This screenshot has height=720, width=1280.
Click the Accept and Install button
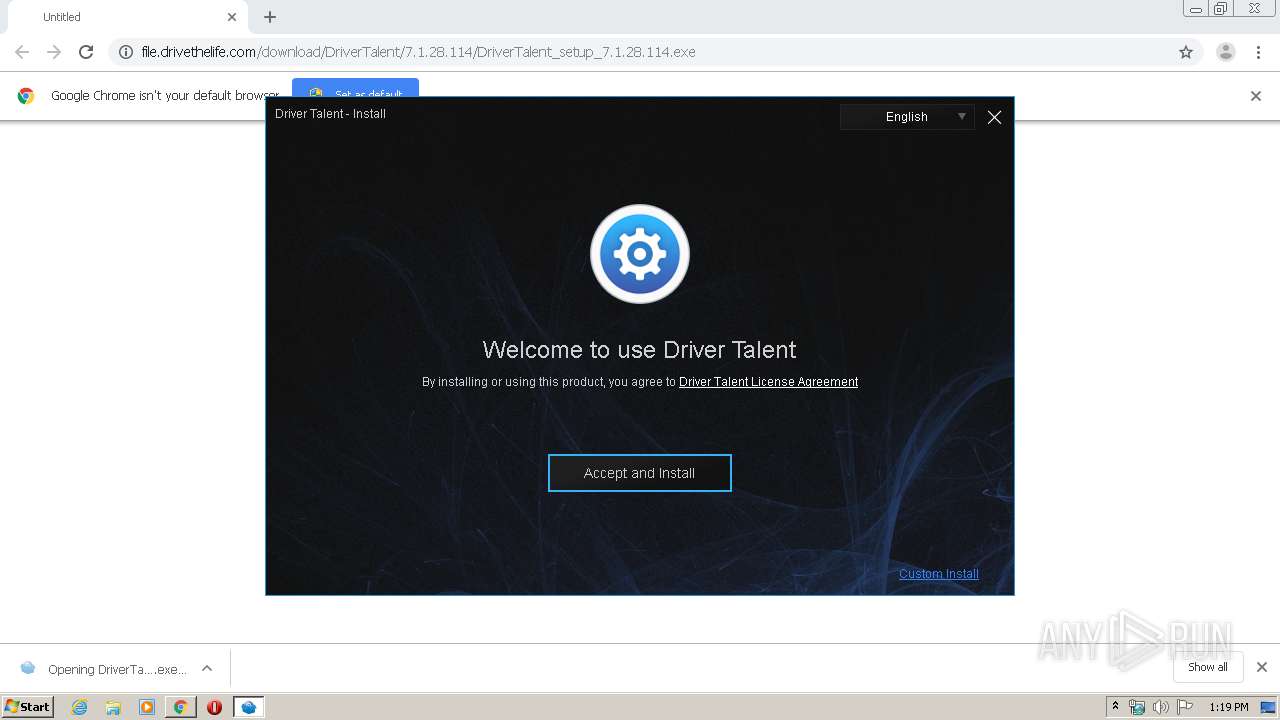point(639,473)
